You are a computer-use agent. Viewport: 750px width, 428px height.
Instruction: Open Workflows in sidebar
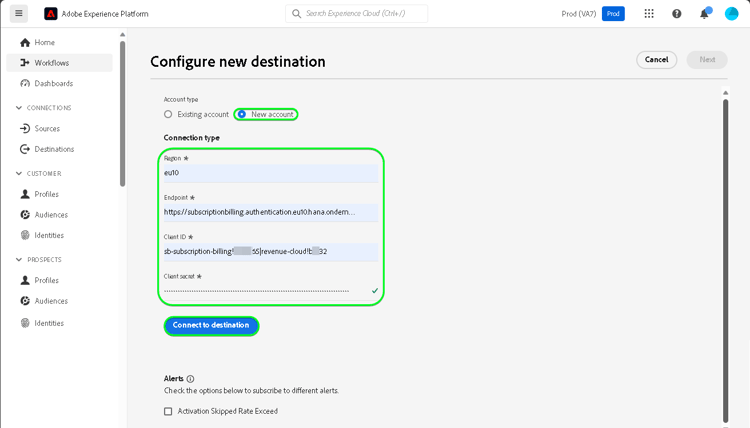coord(59,63)
